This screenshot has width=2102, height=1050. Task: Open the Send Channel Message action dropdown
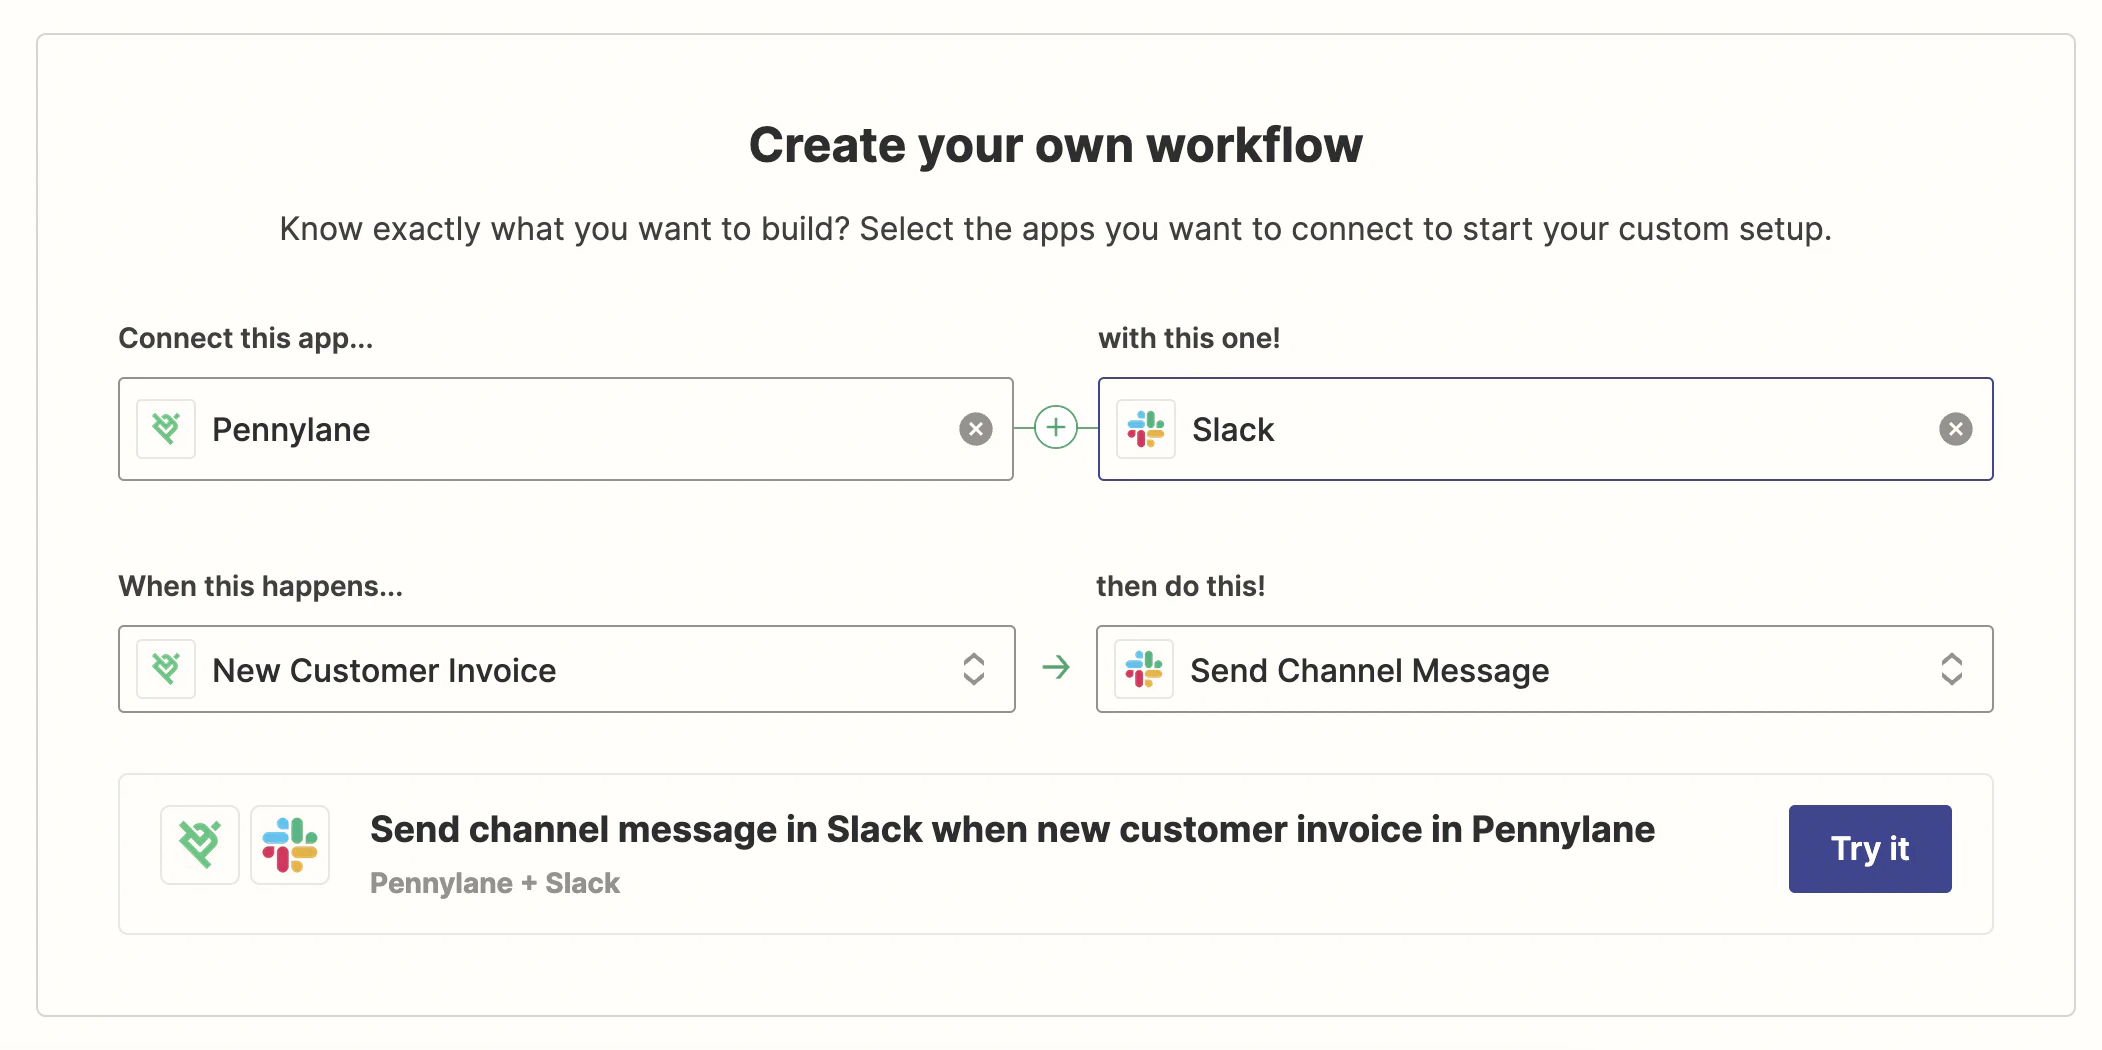[x=1544, y=669]
